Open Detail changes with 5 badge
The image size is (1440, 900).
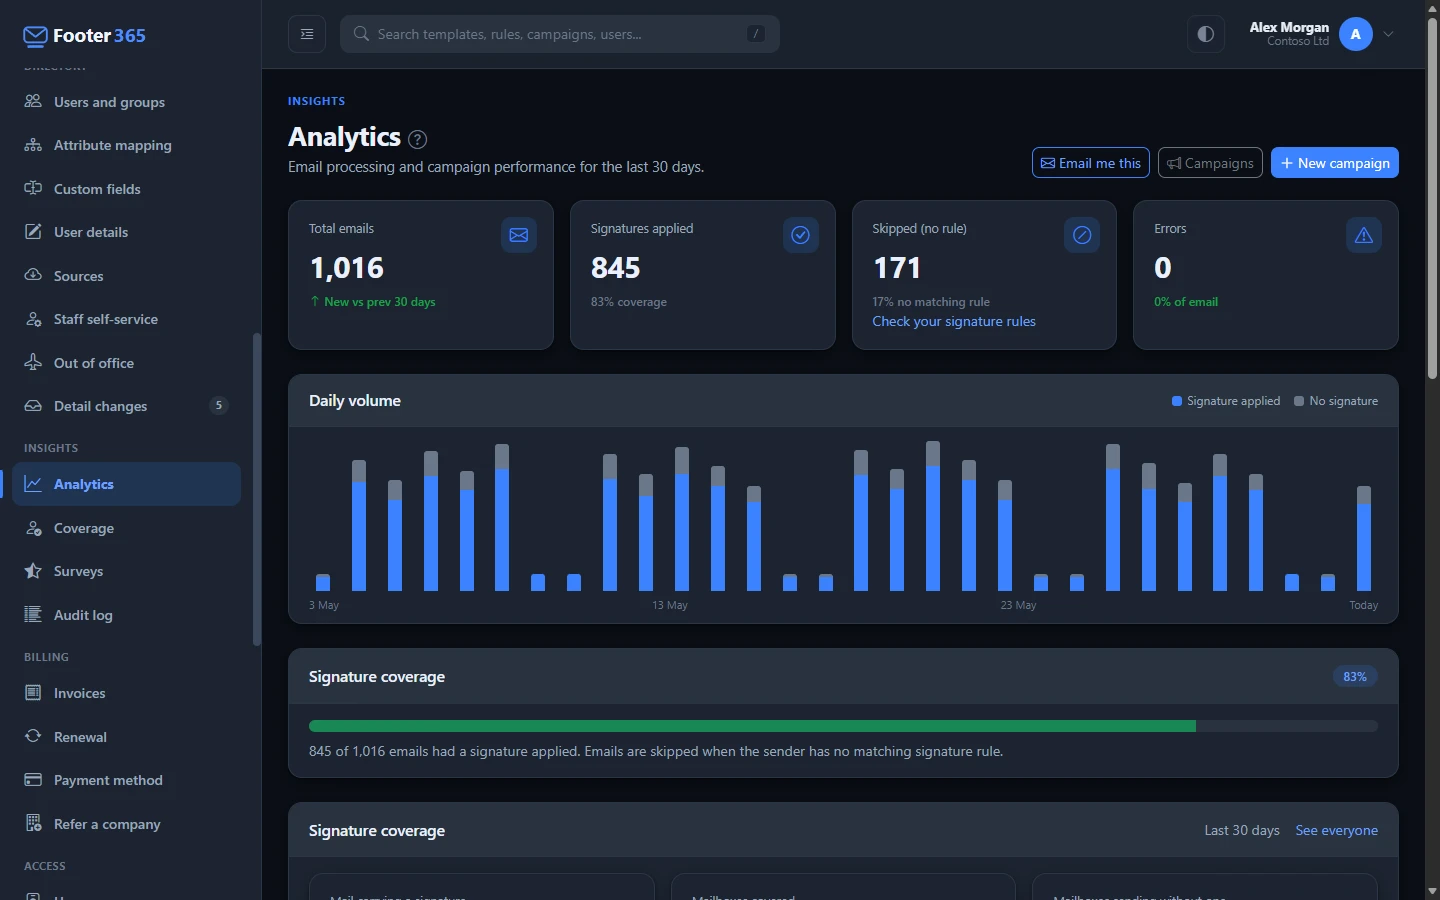[x=127, y=406]
